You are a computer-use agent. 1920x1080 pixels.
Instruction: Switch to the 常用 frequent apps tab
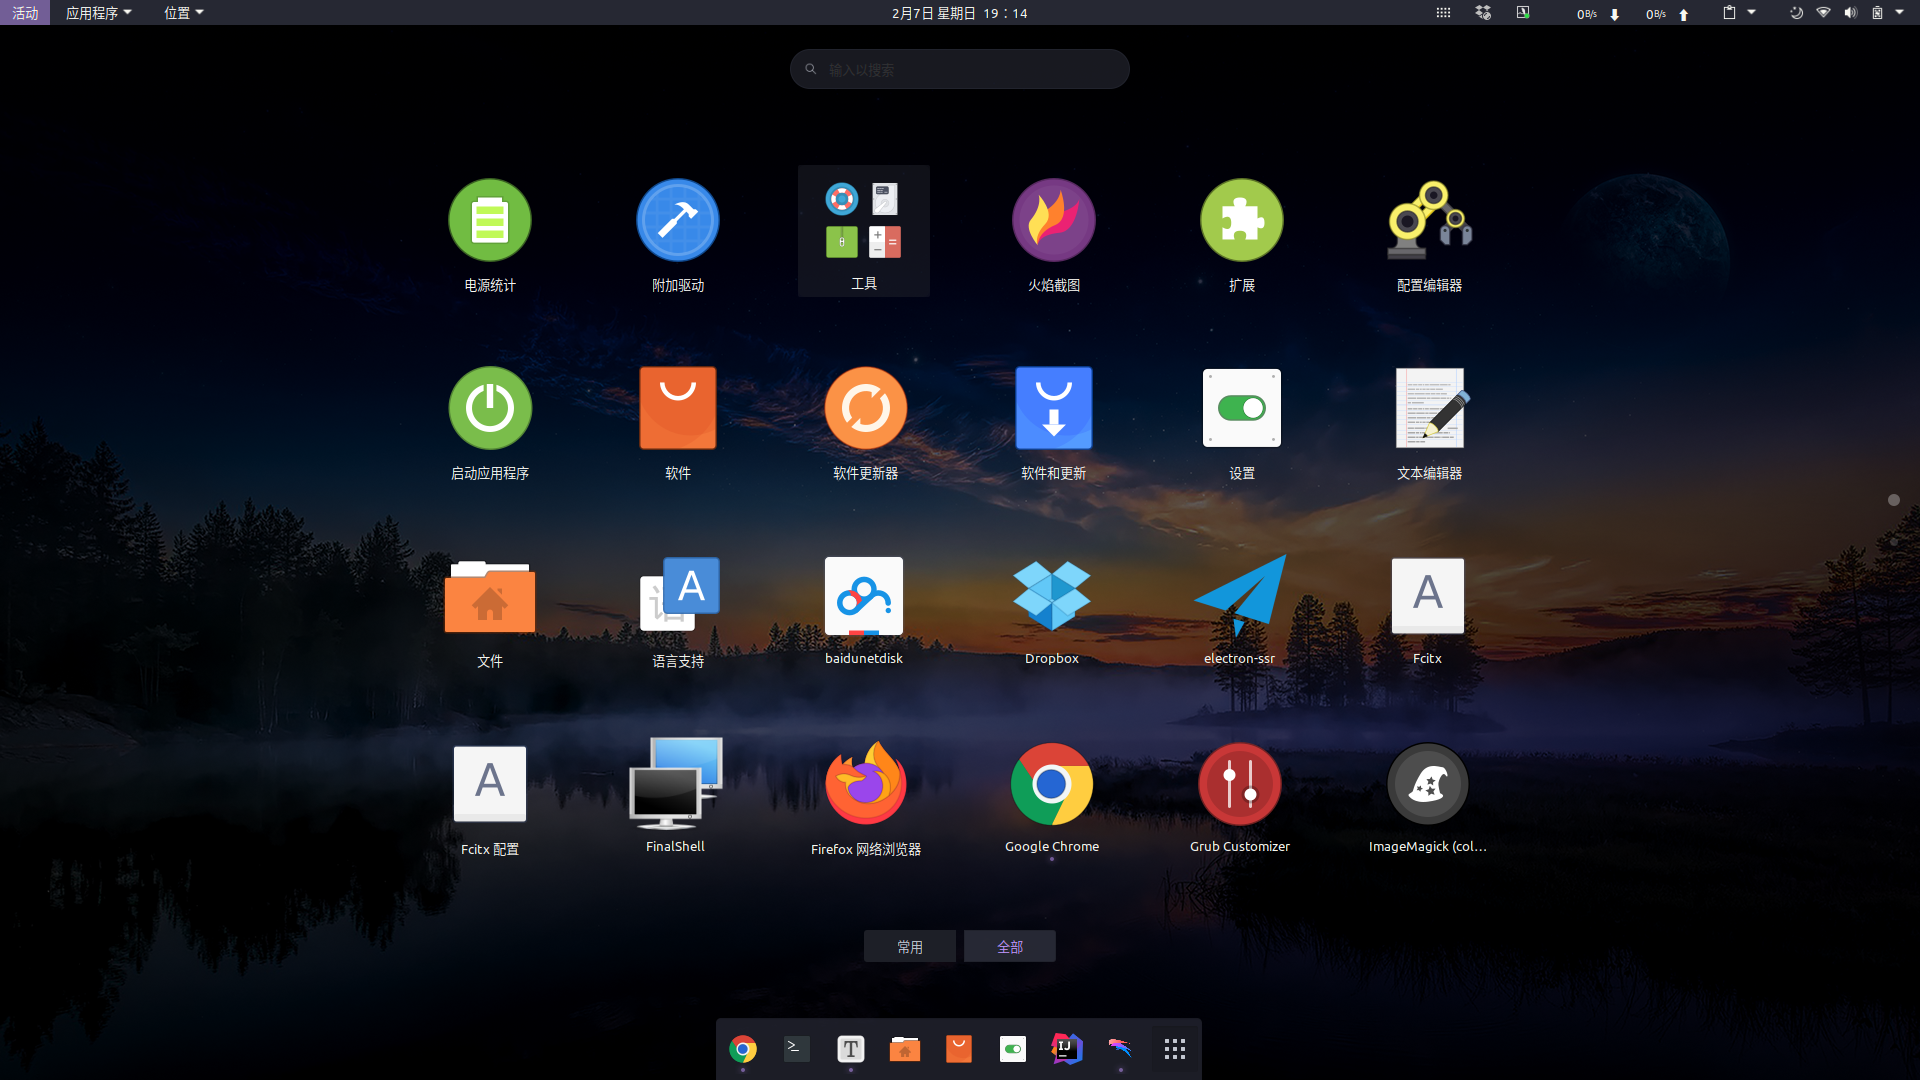(909, 946)
